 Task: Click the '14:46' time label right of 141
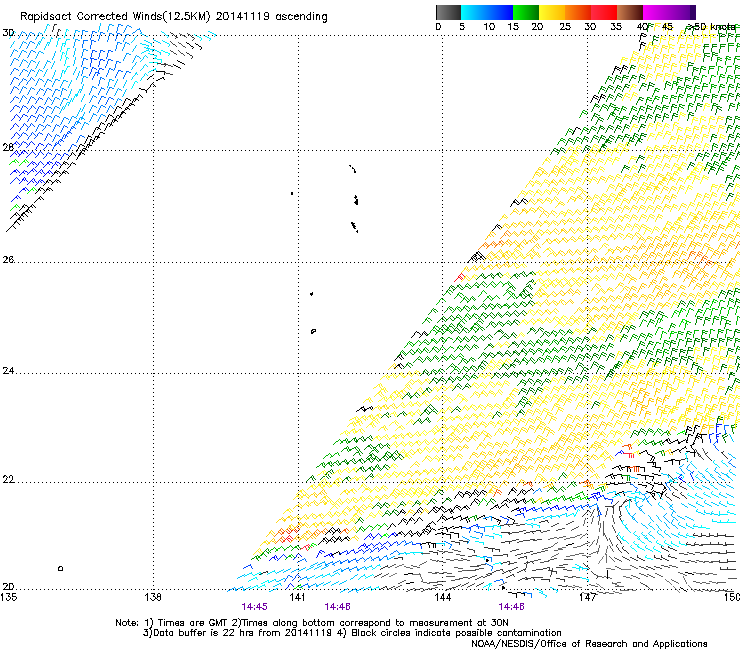(x=337, y=607)
